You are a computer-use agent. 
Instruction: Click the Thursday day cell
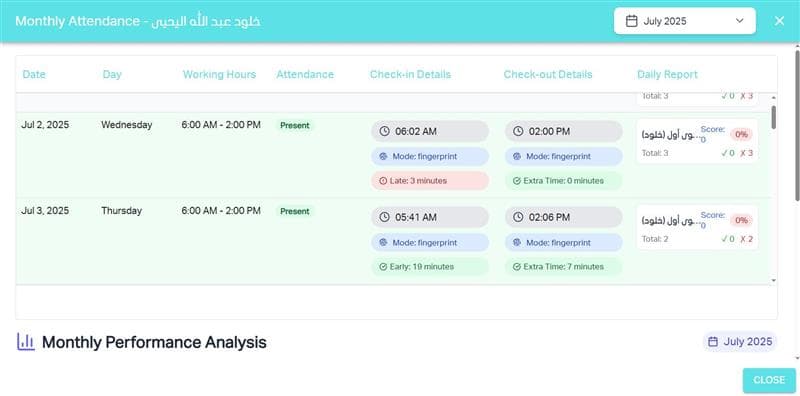[121, 210]
